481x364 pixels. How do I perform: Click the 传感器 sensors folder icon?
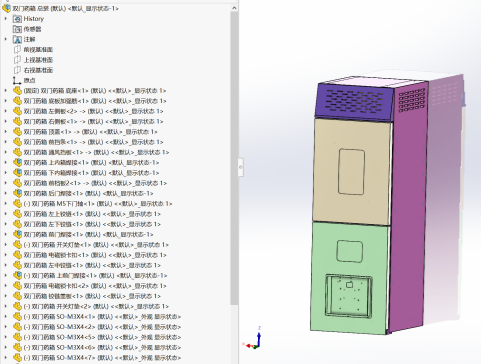(17, 29)
